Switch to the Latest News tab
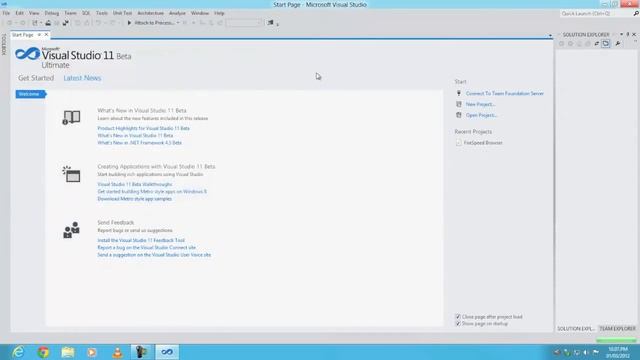 (x=82, y=78)
